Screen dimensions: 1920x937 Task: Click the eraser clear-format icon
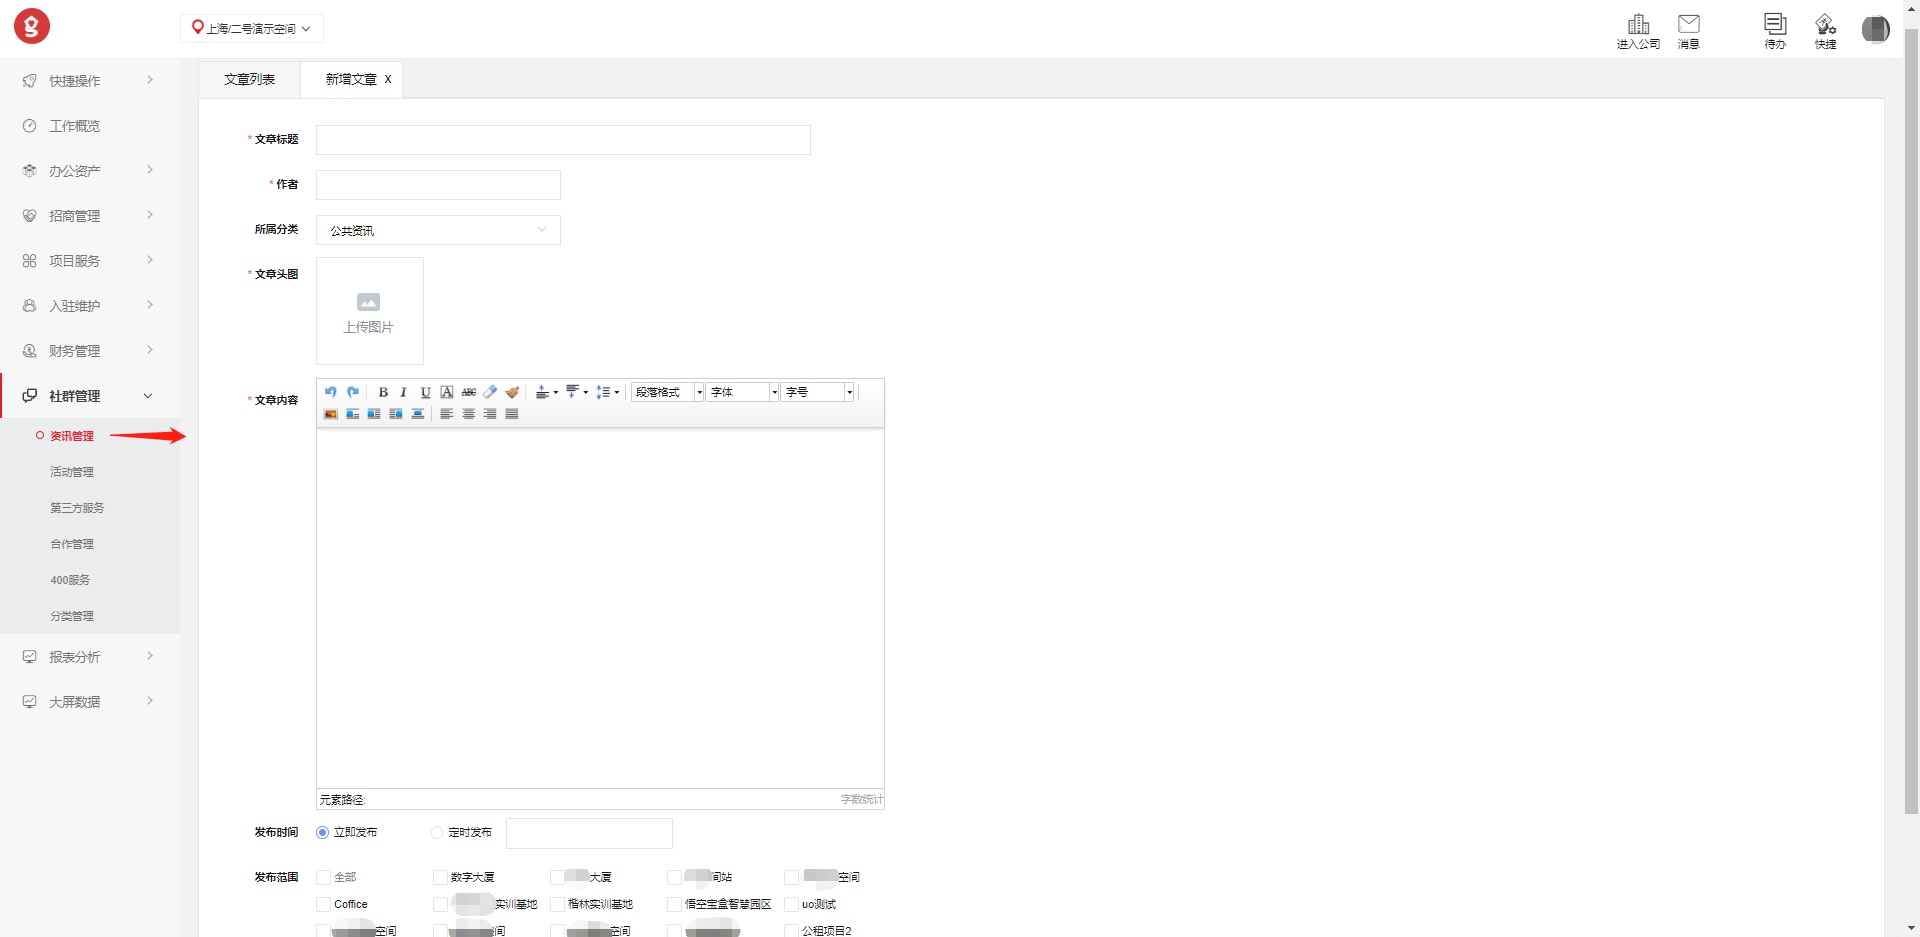point(490,392)
